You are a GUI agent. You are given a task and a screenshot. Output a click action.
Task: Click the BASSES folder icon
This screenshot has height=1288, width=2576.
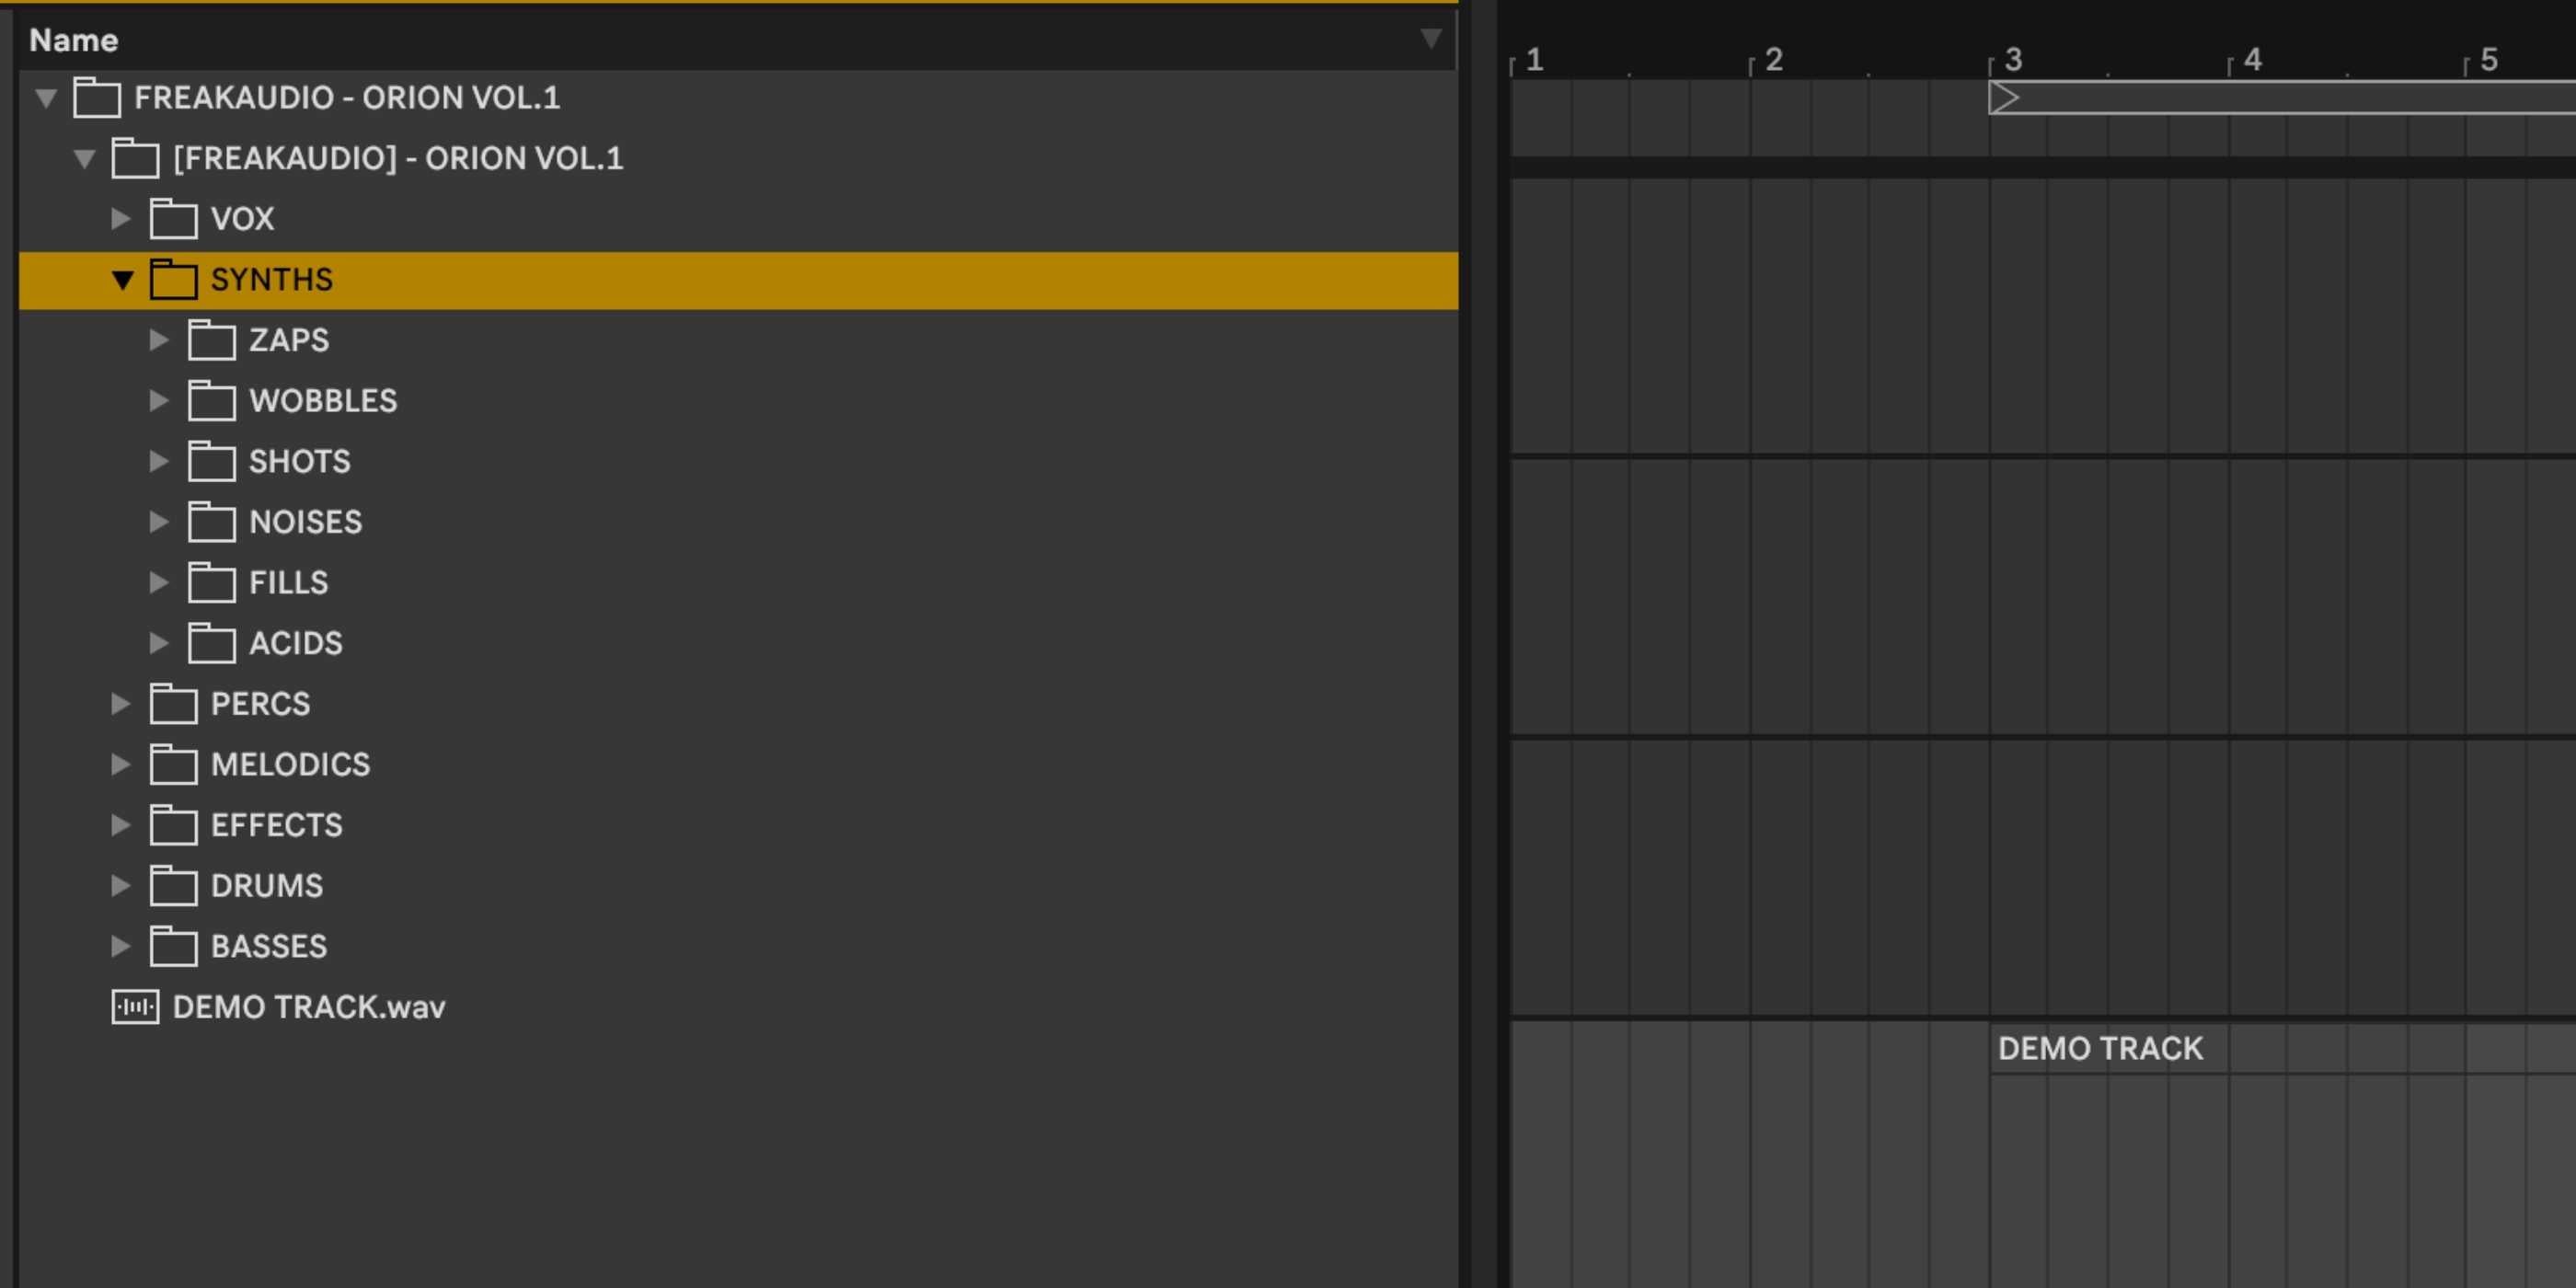173,946
